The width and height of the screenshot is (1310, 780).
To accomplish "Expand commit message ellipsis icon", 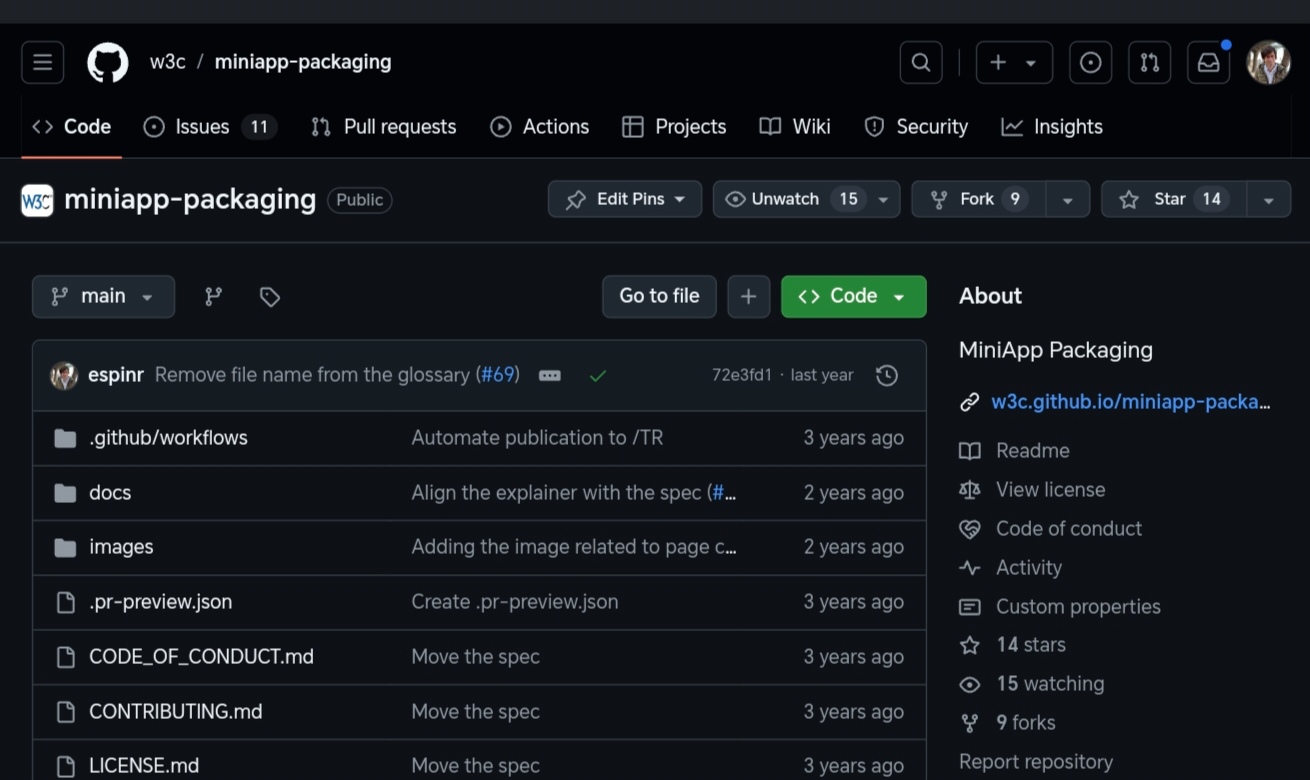I will point(550,376).
